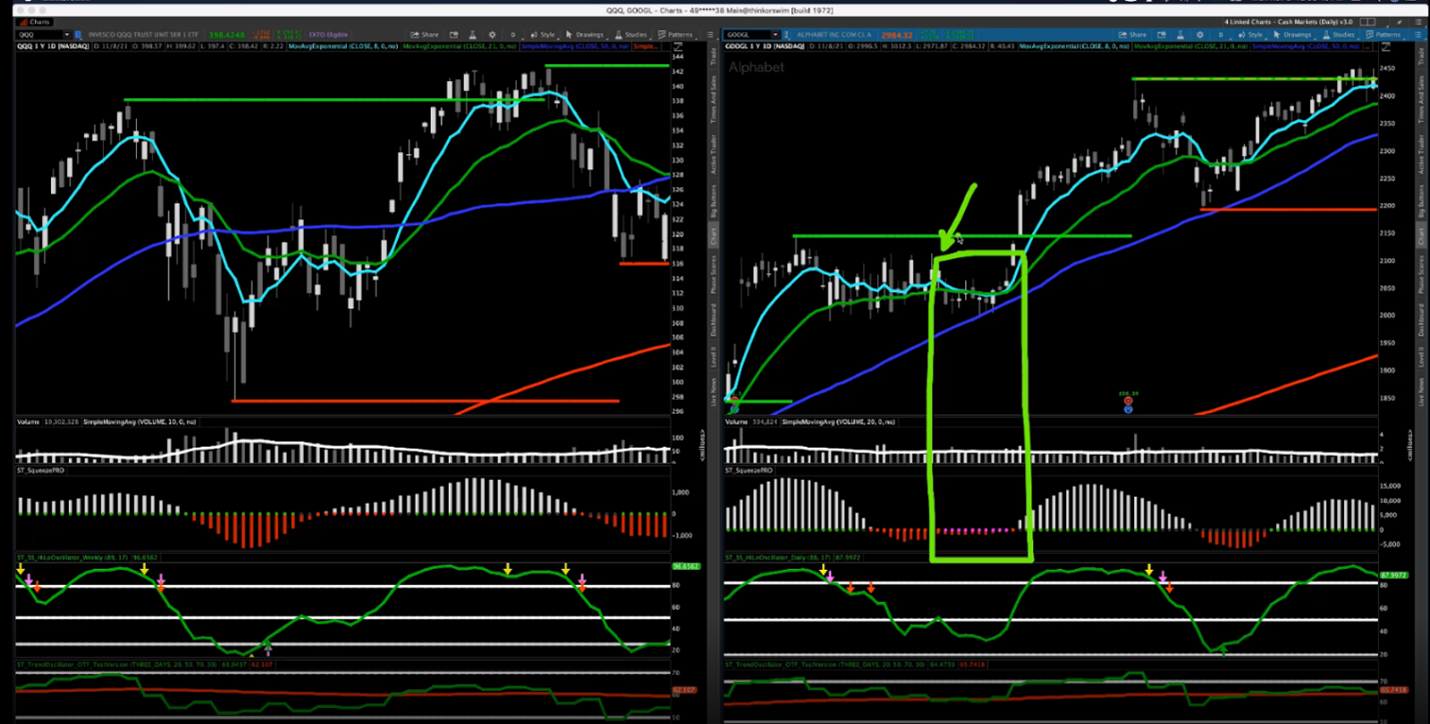Image resolution: width=1430 pixels, height=724 pixels.
Task: Open the Live News side panel
Action: click(1420, 385)
